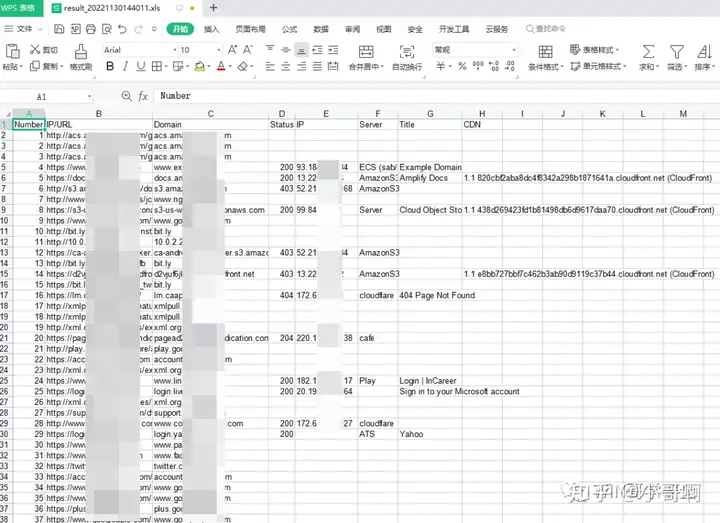The width and height of the screenshot is (720, 523).
Task: Click the Print icon in quick access toolbar
Action: [x=91, y=29]
